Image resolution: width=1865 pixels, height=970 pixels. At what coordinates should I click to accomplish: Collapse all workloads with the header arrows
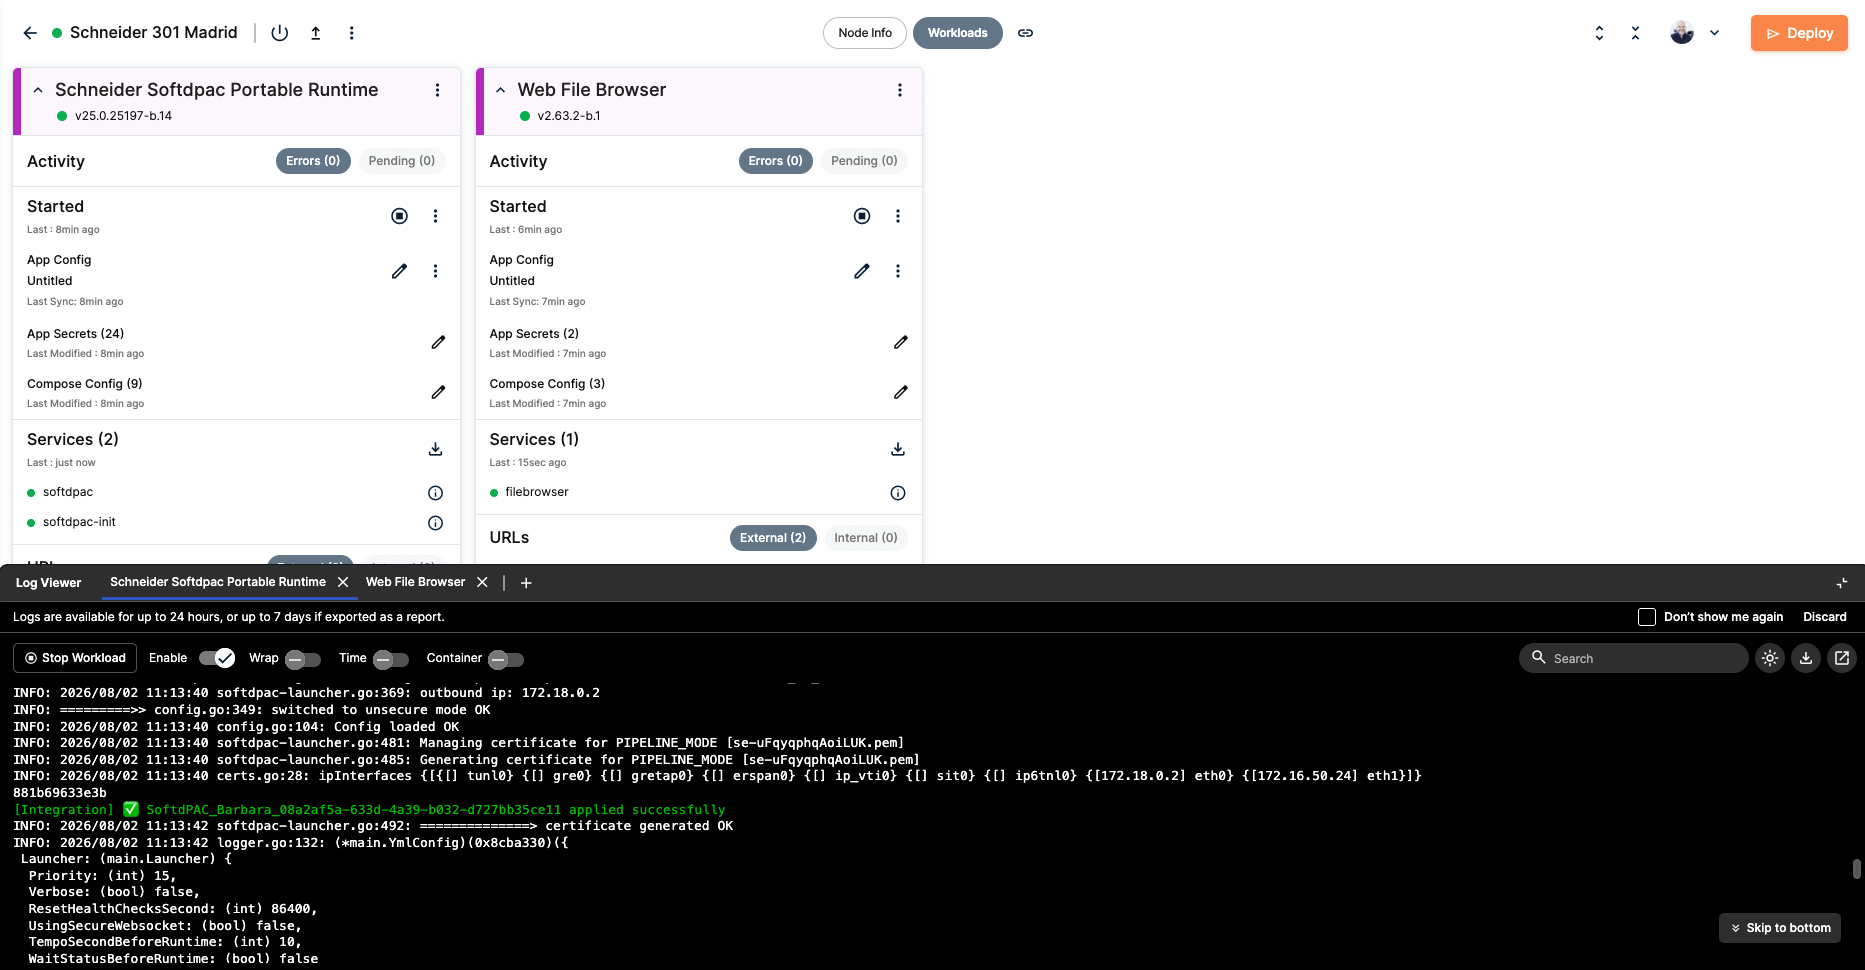click(1635, 33)
